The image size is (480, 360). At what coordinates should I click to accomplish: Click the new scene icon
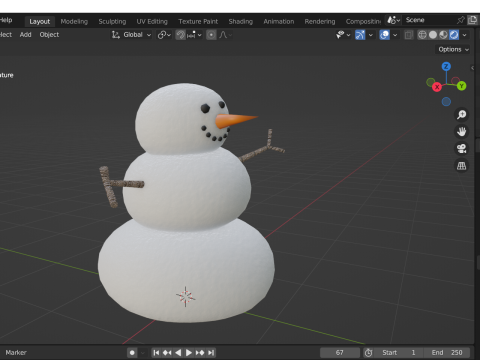(472, 20)
